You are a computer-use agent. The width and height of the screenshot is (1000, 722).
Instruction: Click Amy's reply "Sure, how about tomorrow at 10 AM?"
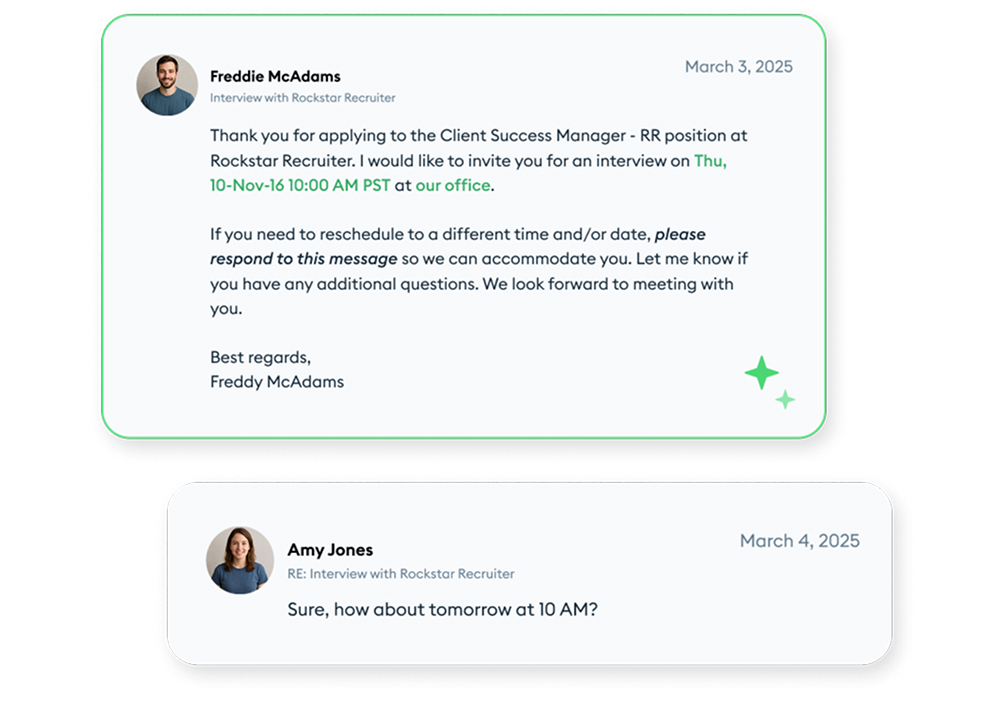[x=442, y=609]
